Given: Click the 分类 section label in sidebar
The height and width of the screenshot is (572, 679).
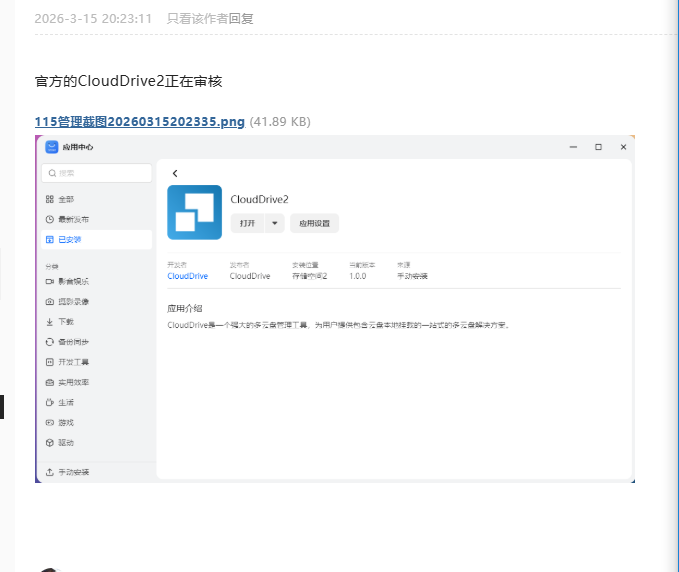Looking at the screenshot, I should 52,266.
